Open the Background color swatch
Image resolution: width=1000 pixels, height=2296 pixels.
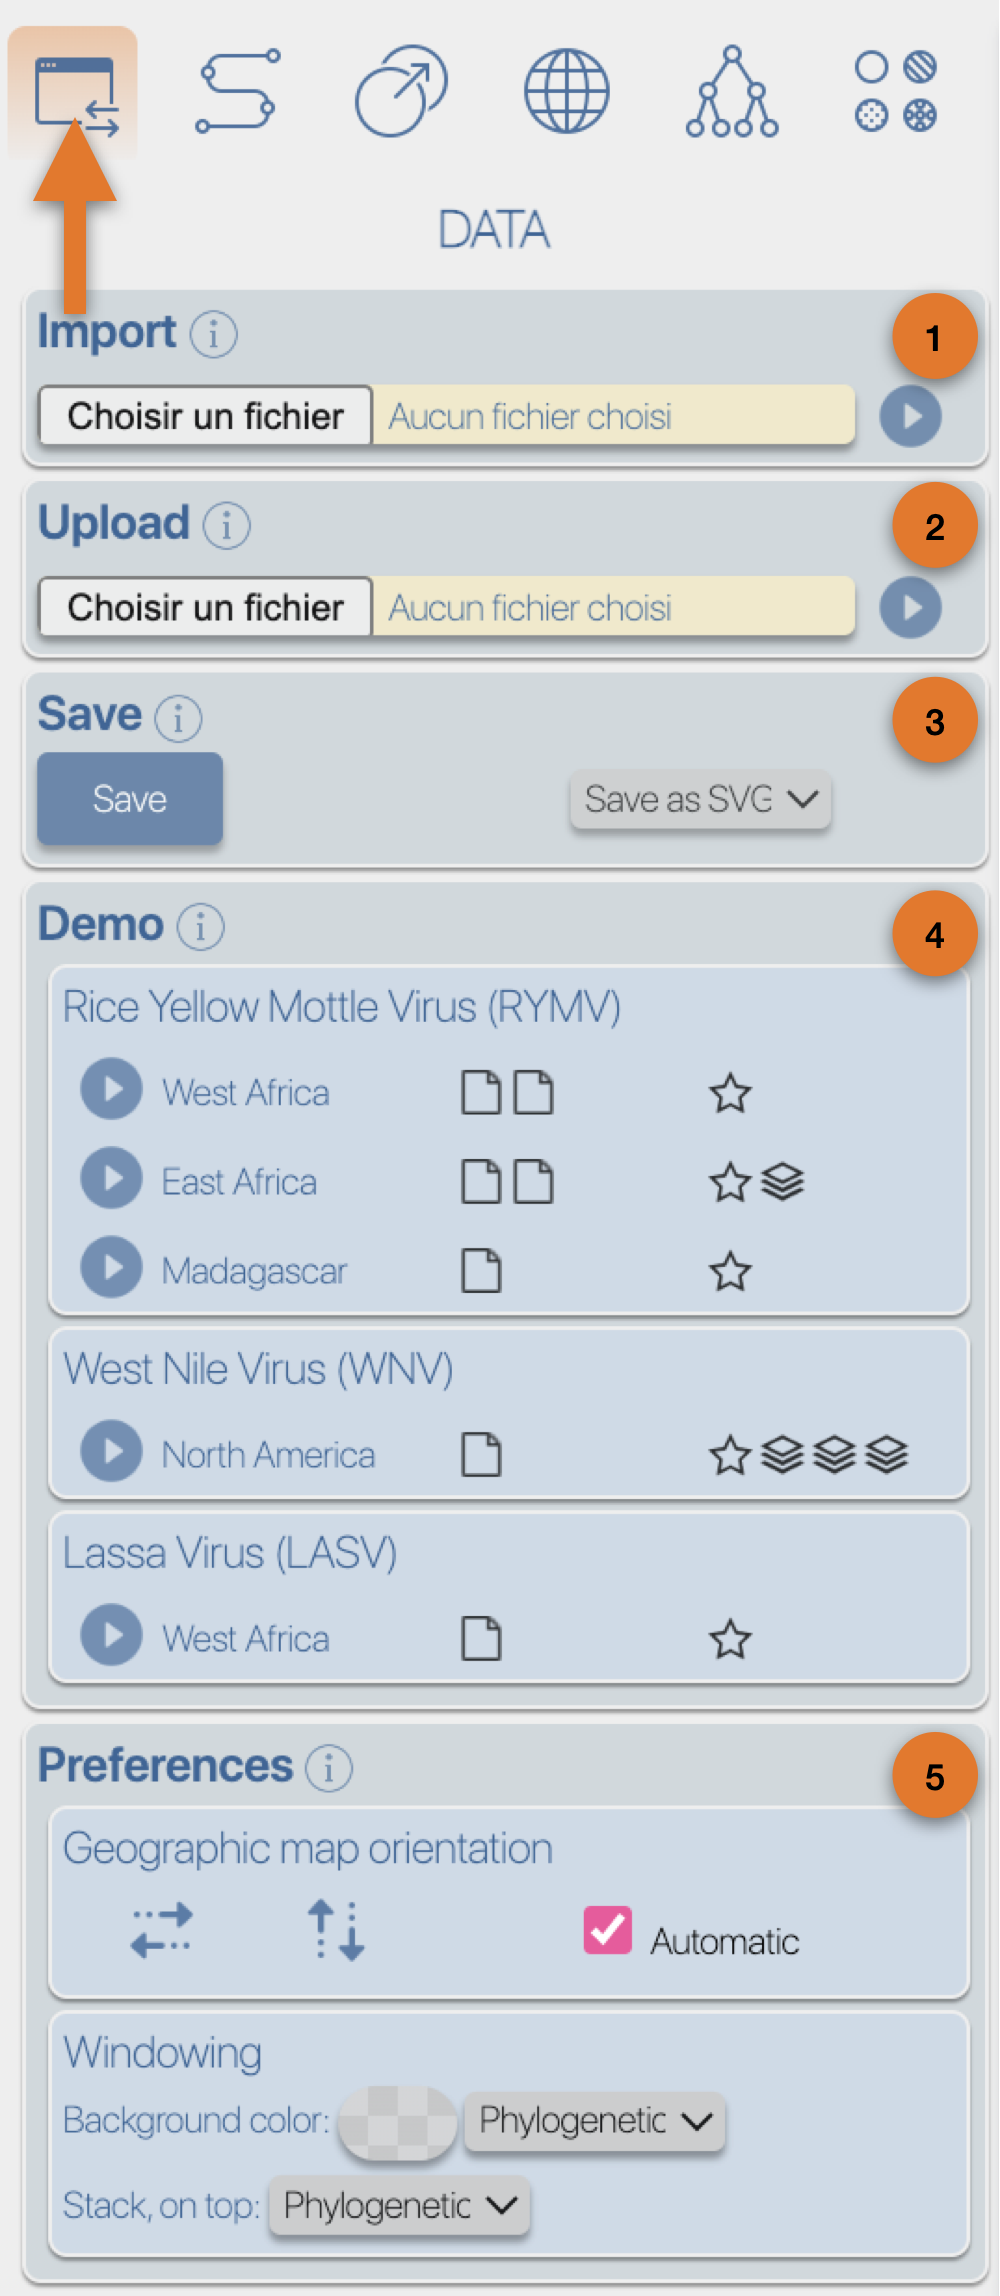(x=398, y=2122)
